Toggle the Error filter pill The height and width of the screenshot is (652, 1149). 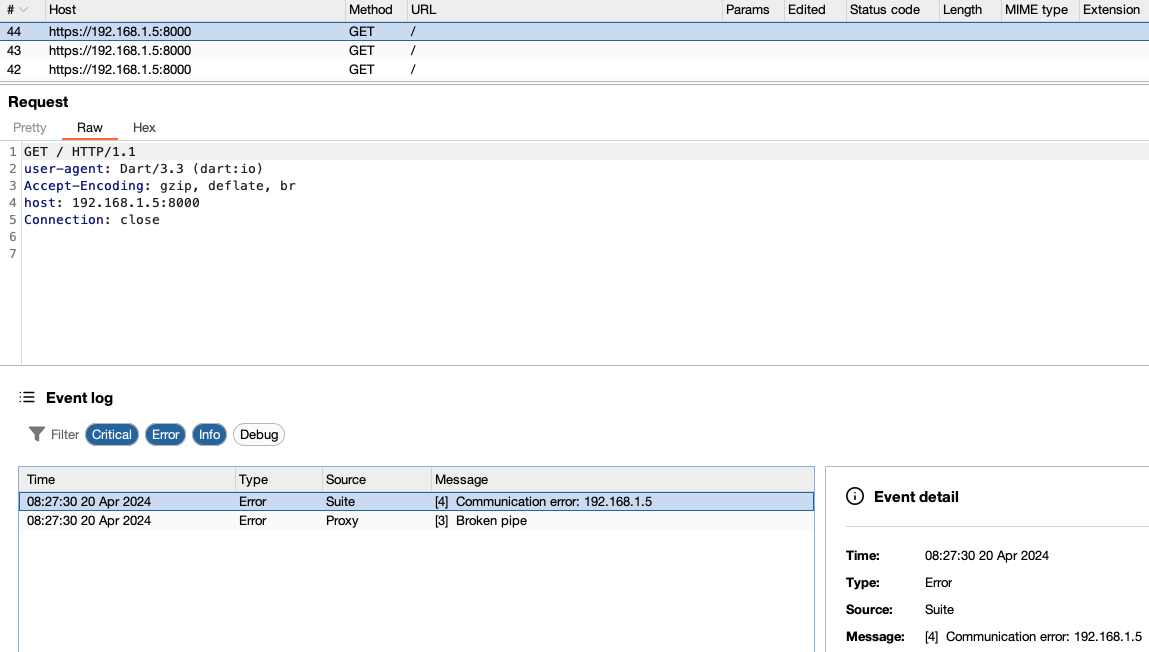(166, 434)
